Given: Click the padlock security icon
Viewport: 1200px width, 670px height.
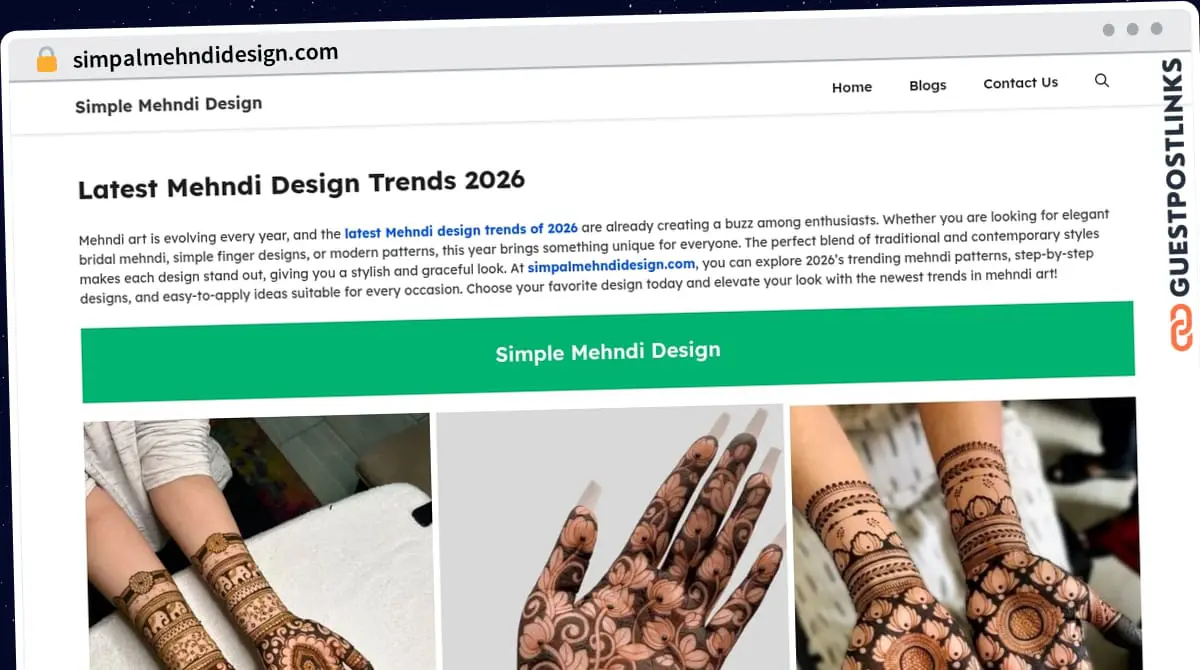Looking at the screenshot, I should (47, 60).
